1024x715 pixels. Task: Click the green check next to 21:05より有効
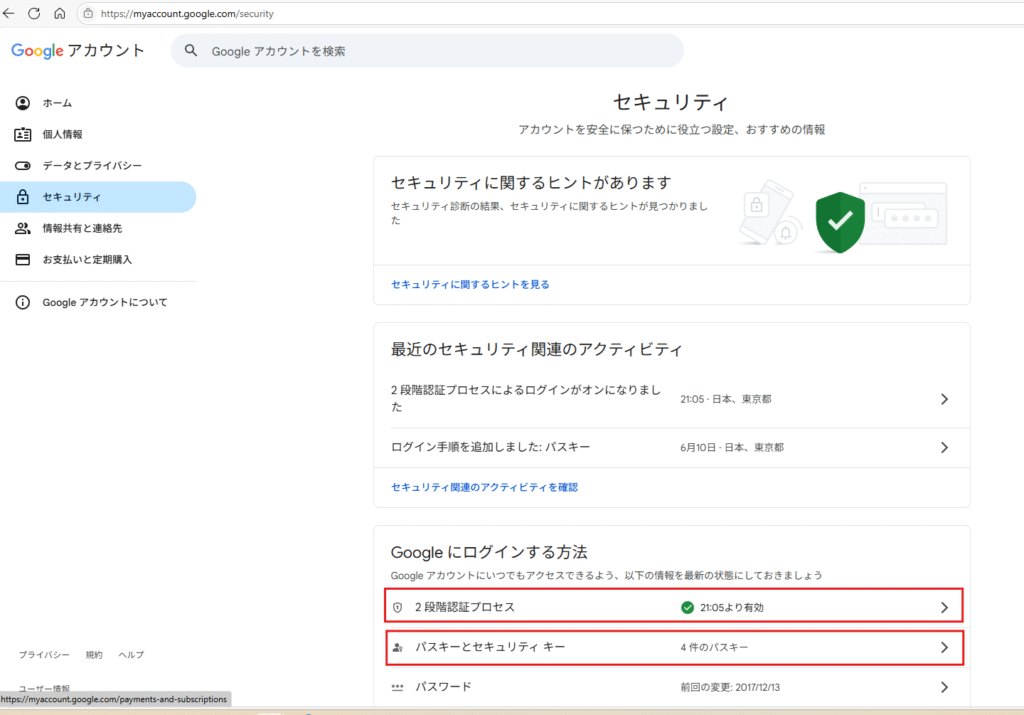(687, 608)
